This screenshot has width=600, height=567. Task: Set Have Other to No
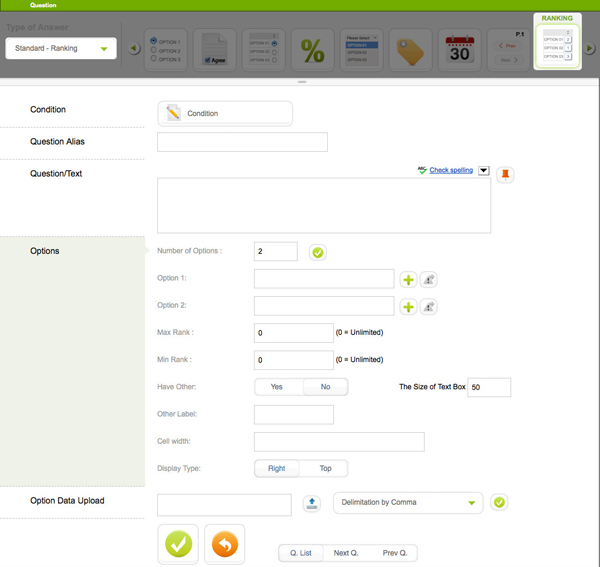(x=325, y=386)
